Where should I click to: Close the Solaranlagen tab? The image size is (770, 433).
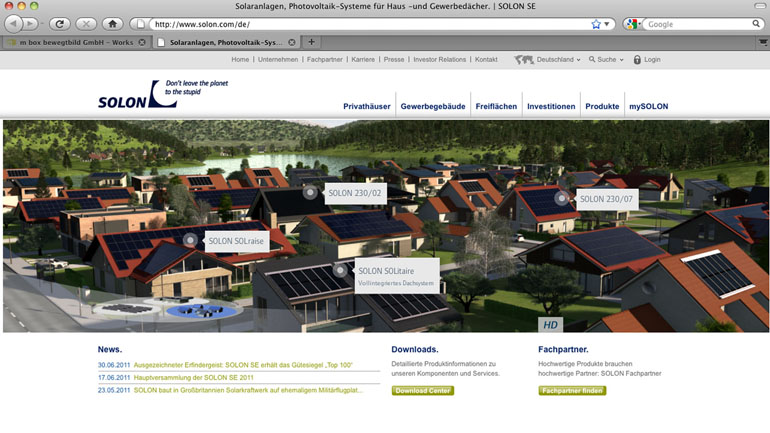[292, 42]
